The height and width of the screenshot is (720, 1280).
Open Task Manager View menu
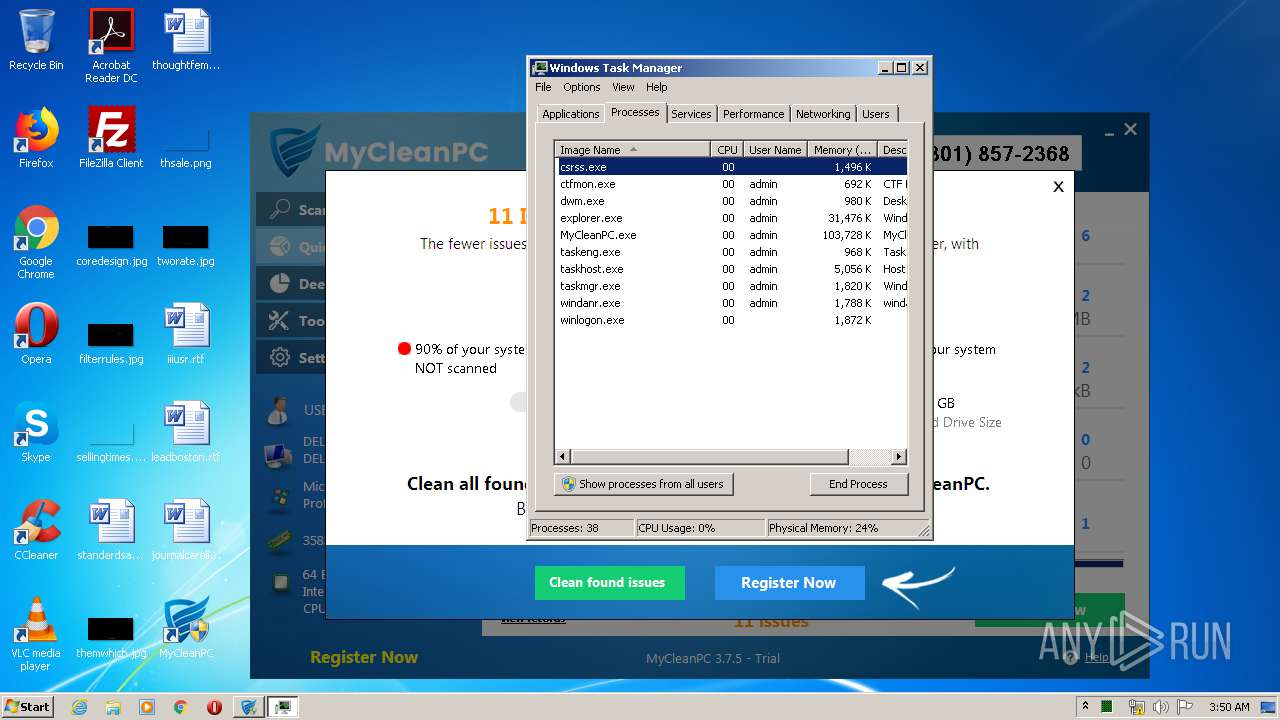[623, 87]
